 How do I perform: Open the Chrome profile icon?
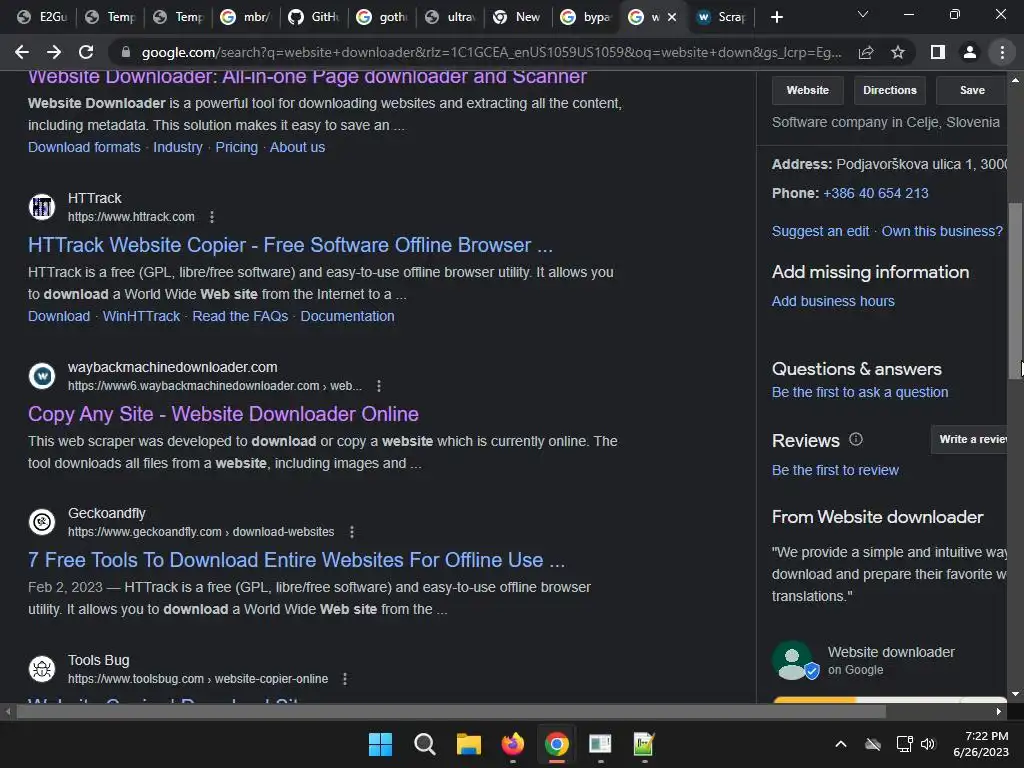[970, 52]
